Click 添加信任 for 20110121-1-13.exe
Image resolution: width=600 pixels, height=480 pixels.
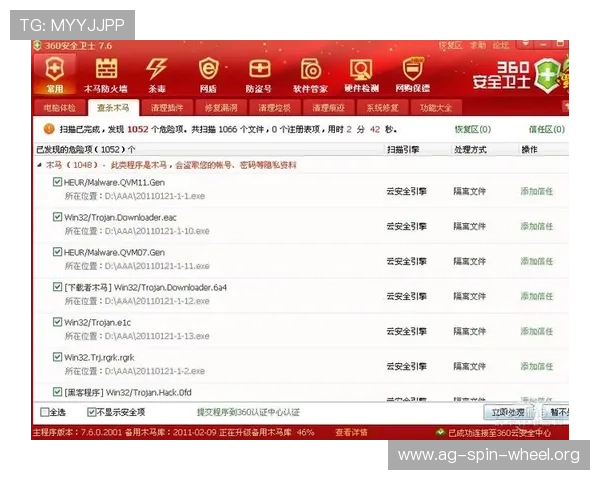[x=536, y=331]
